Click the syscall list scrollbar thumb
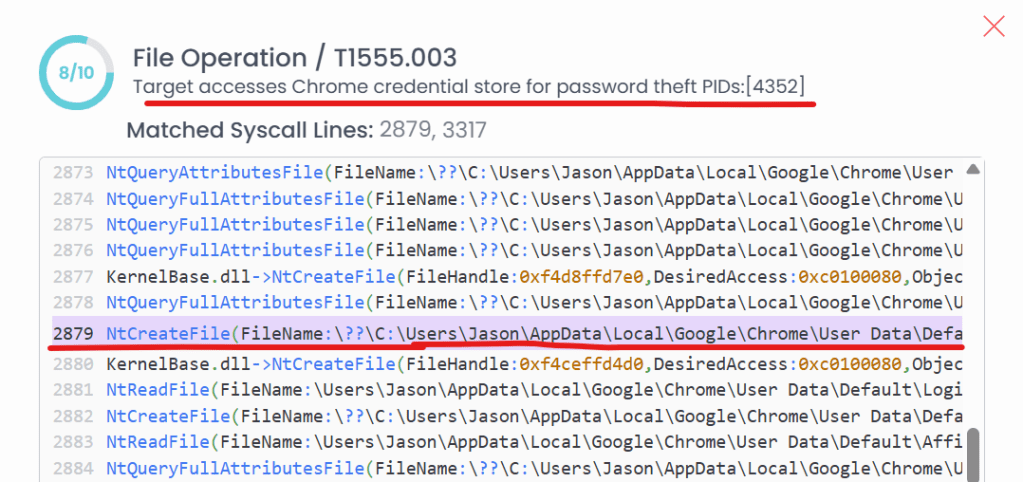Viewport: 1023px width, 482px height. click(x=972, y=452)
